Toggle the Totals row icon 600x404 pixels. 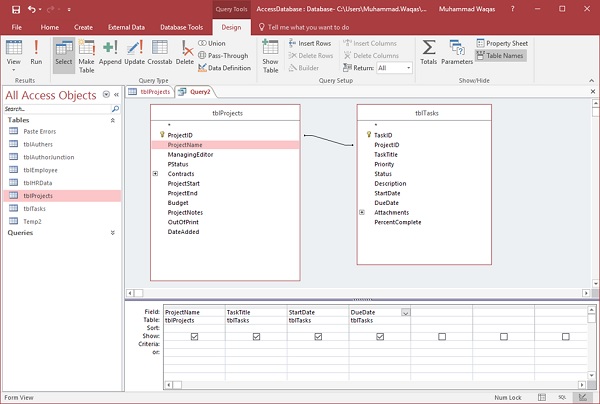[x=428, y=52]
